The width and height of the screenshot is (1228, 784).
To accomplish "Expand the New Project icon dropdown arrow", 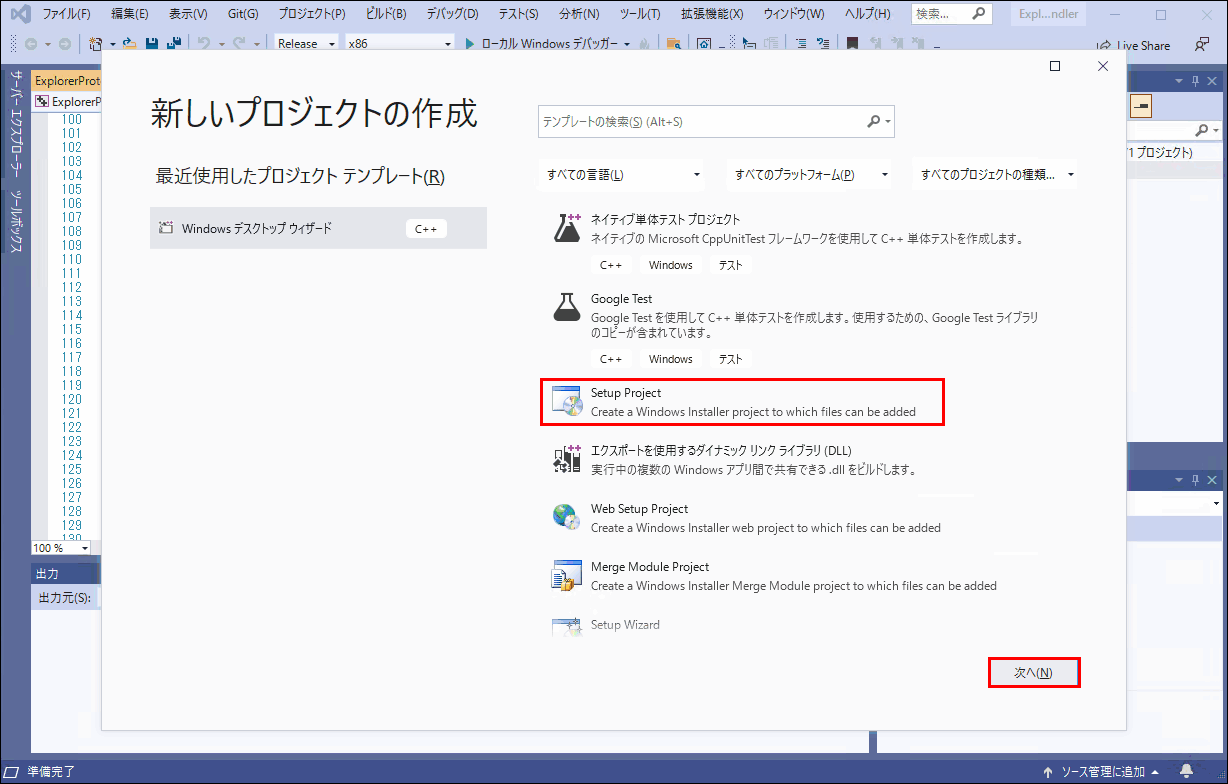I will point(113,44).
